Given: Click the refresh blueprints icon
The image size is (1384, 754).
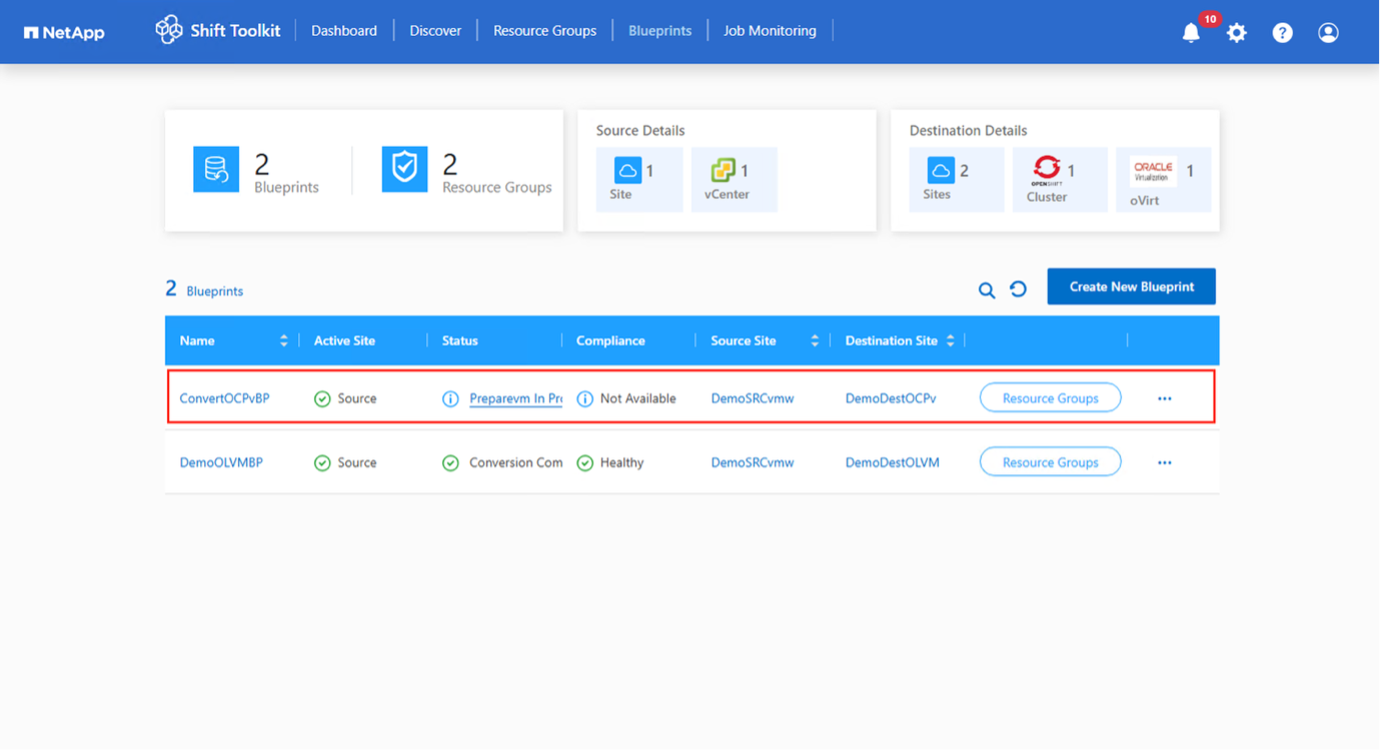Looking at the screenshot, I should point(1018,289).
